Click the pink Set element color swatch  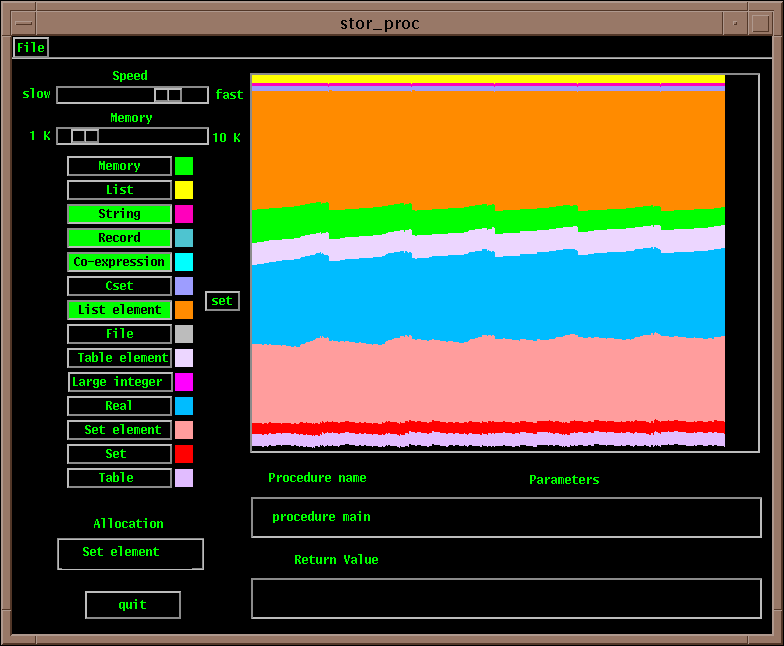(x=184, y=430)
